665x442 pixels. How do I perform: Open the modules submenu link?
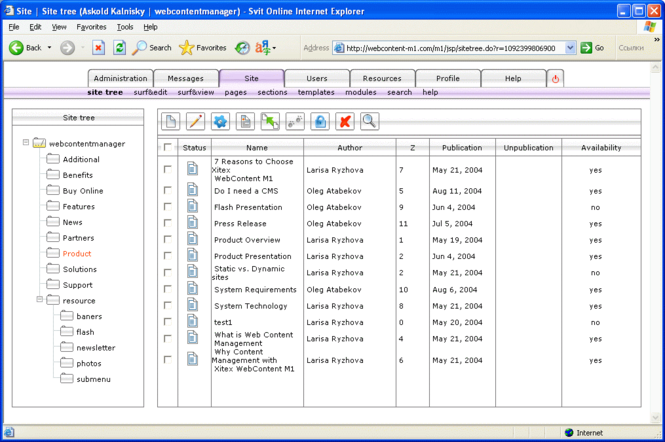coord(360,92)
